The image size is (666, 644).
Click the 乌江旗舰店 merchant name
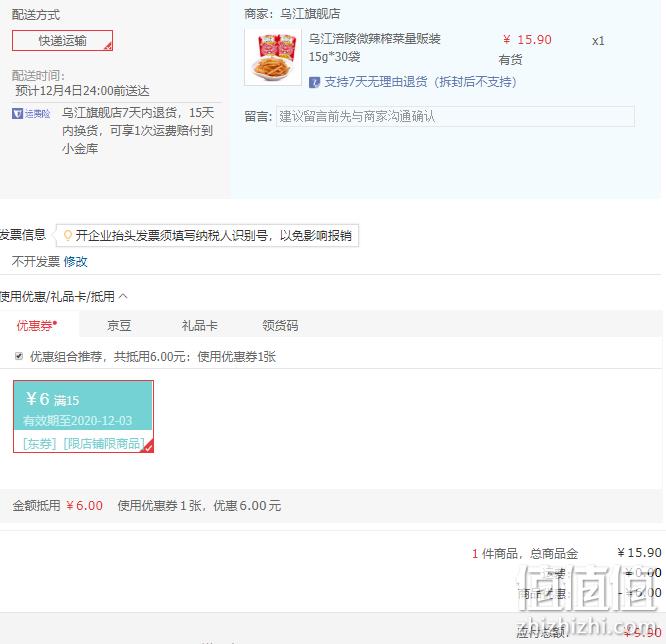(x=310, y=14)
